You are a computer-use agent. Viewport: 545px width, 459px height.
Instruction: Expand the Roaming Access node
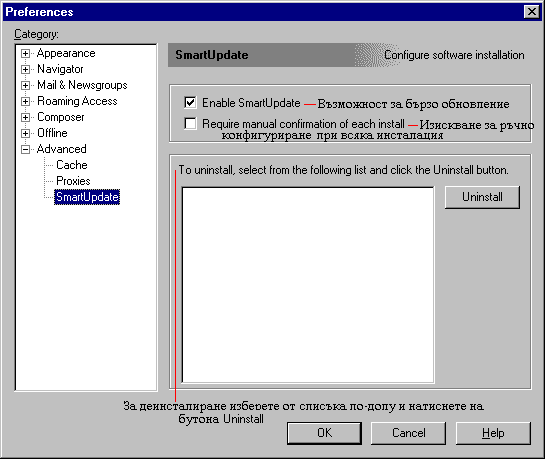tap(25, 101)
